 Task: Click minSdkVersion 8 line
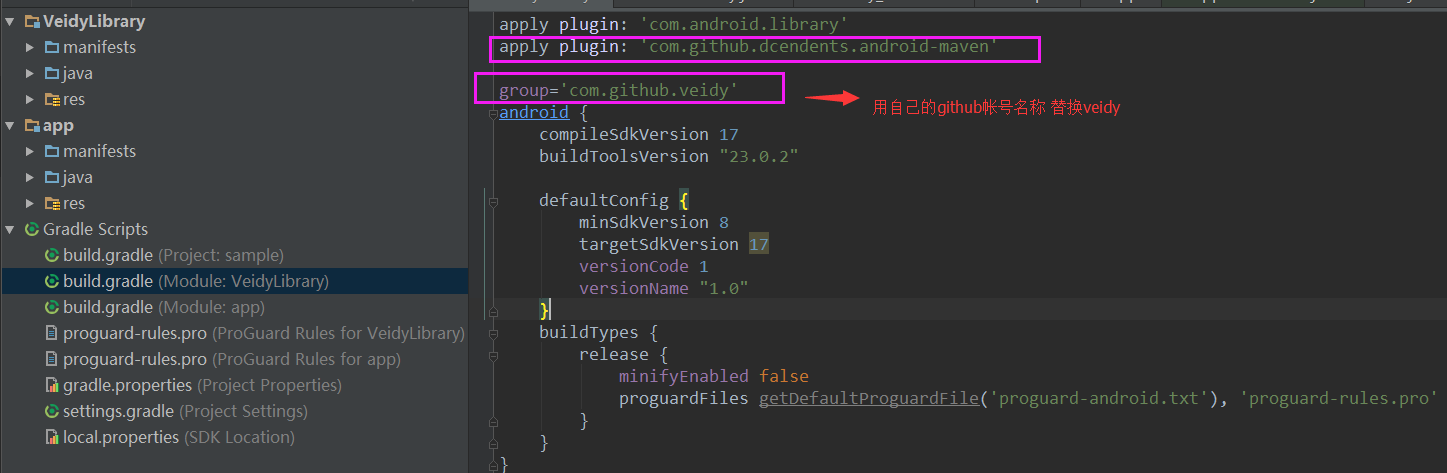pos(654,222)
